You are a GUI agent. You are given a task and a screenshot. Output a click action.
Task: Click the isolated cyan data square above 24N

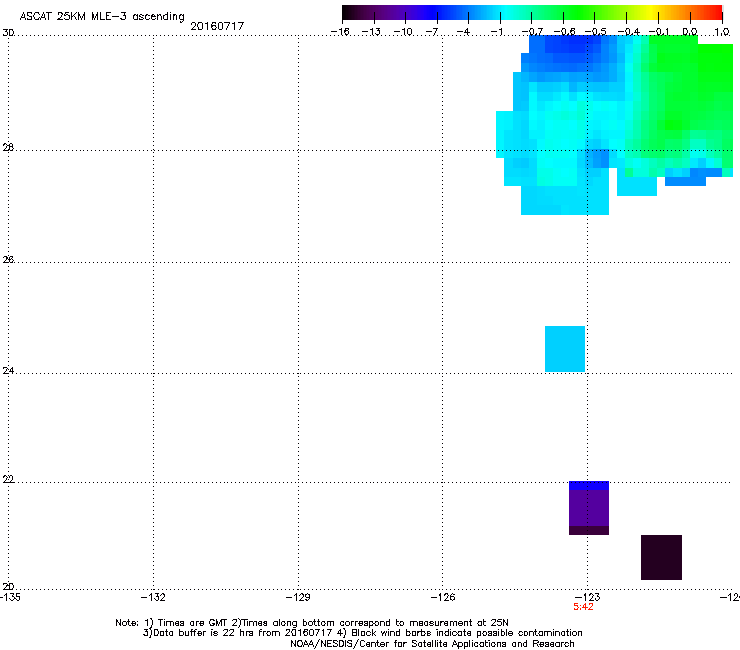pyautogui.click(x=565, y=349)
